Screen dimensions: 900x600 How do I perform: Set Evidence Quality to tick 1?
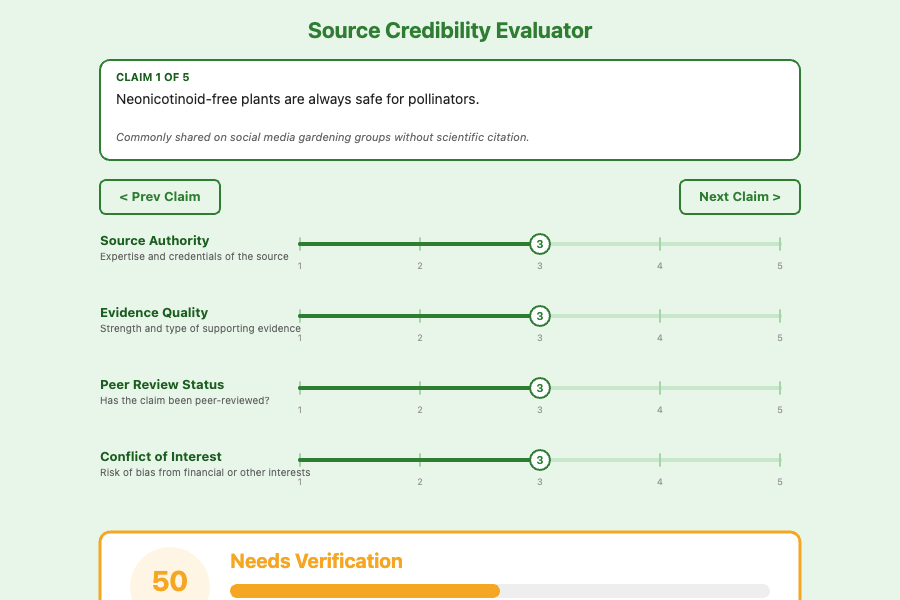(300, 316)
